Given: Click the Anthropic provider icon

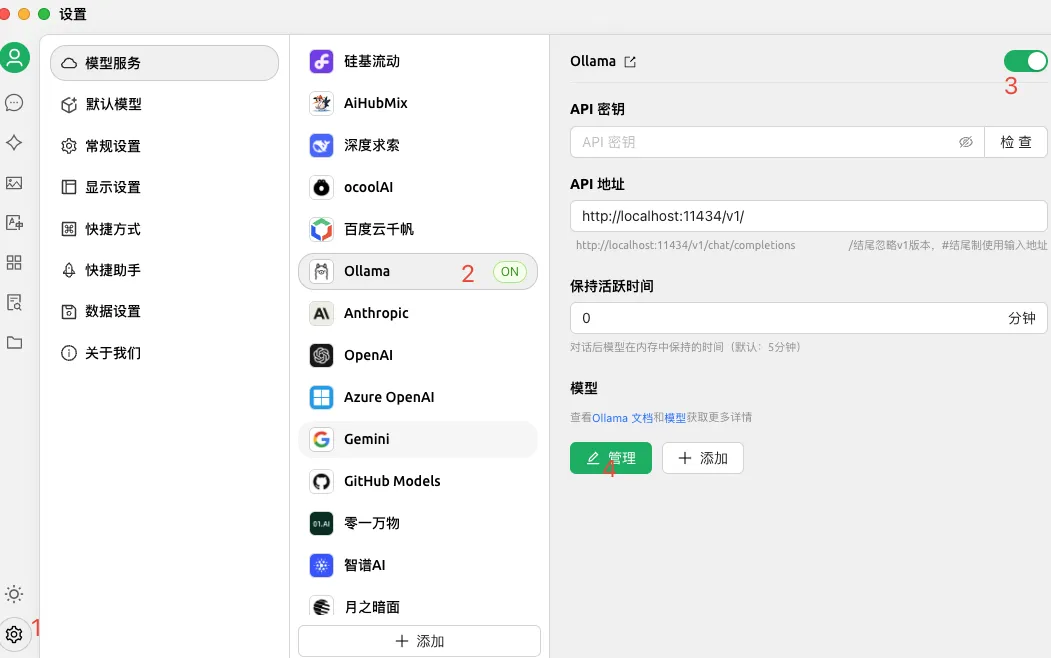Looking at the screenshot, I should [x=322, y=314].
